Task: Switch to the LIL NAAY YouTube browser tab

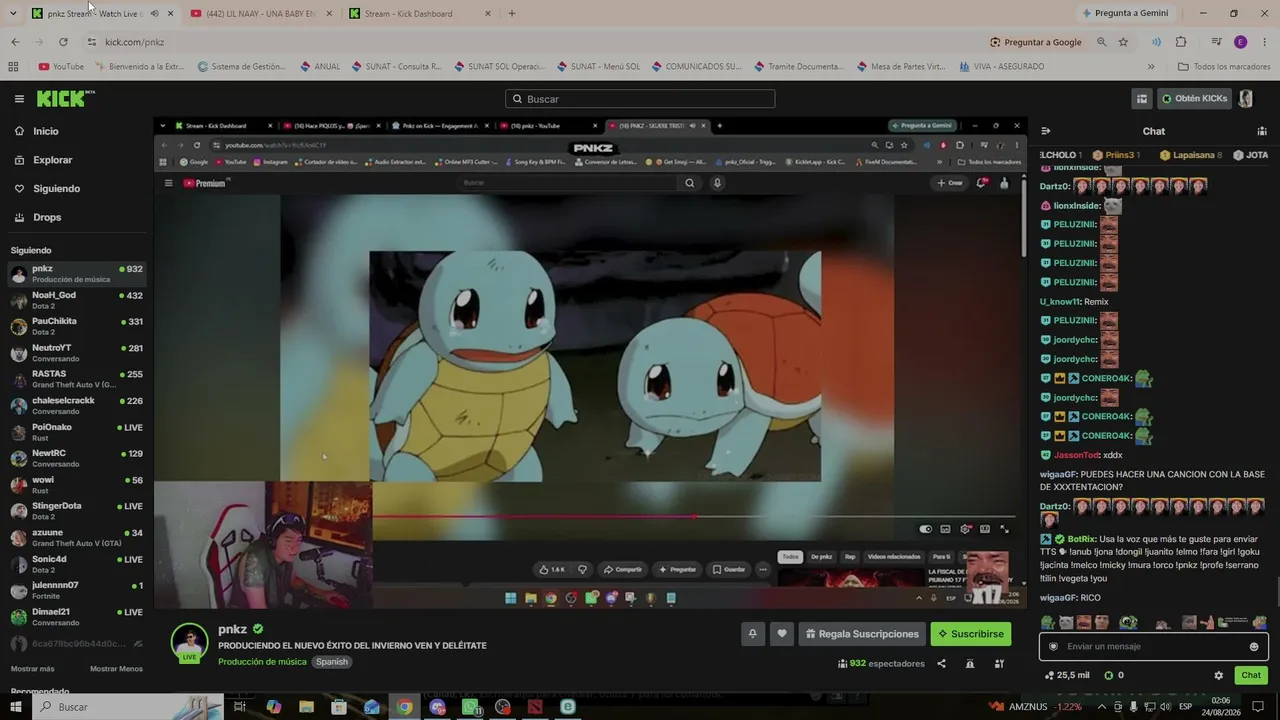Action: (260, 14)
